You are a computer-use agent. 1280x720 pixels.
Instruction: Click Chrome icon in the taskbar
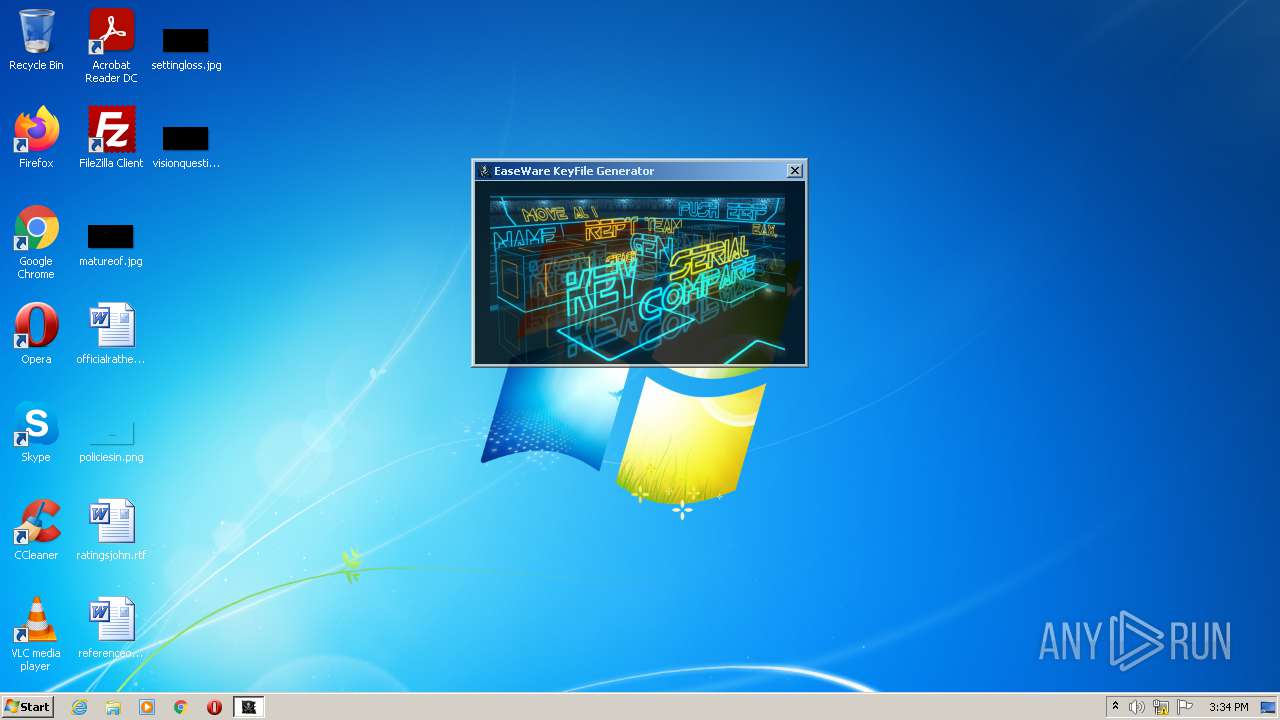tap(181, 707)
